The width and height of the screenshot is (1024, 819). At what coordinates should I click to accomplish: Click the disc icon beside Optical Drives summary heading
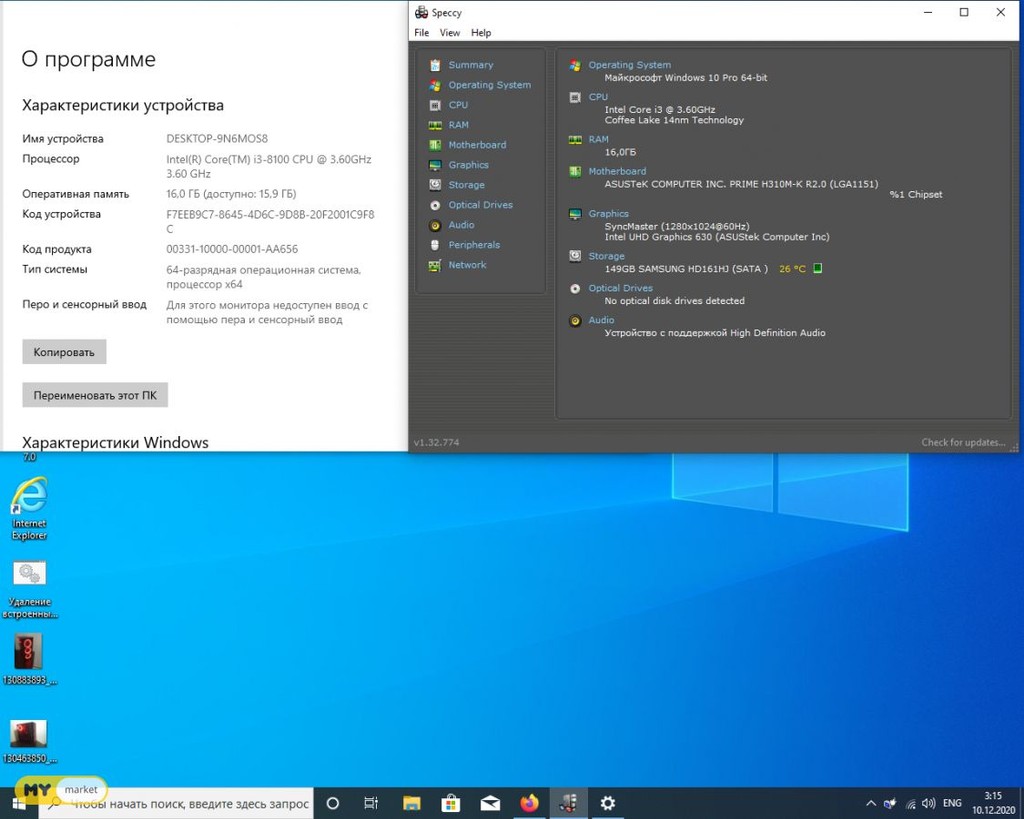click(575, 289)
